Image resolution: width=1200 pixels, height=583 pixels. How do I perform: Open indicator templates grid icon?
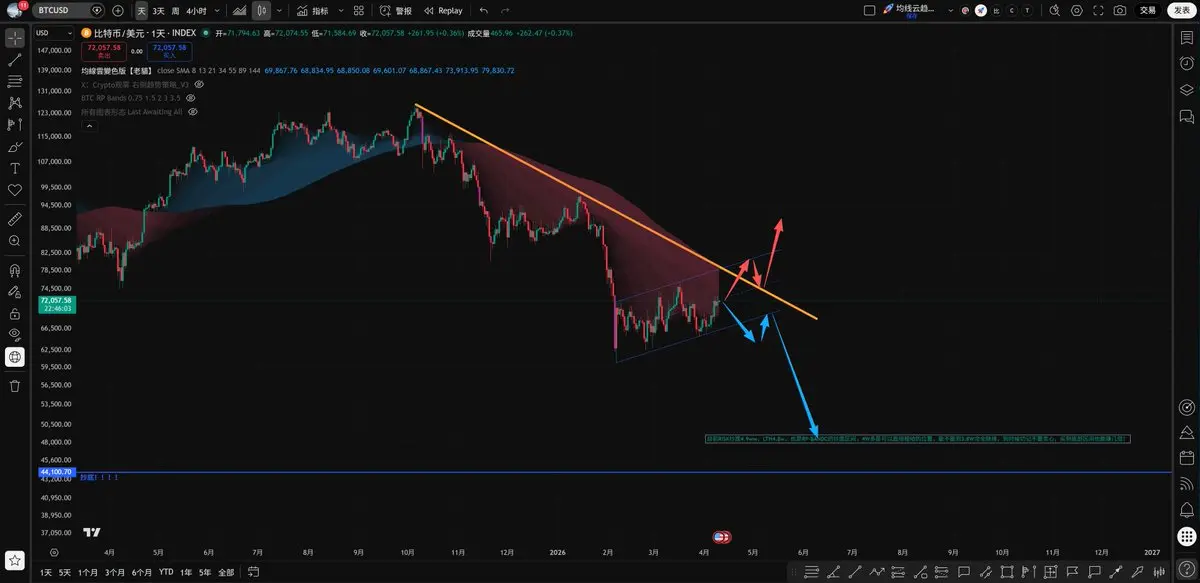pos(359,10)
